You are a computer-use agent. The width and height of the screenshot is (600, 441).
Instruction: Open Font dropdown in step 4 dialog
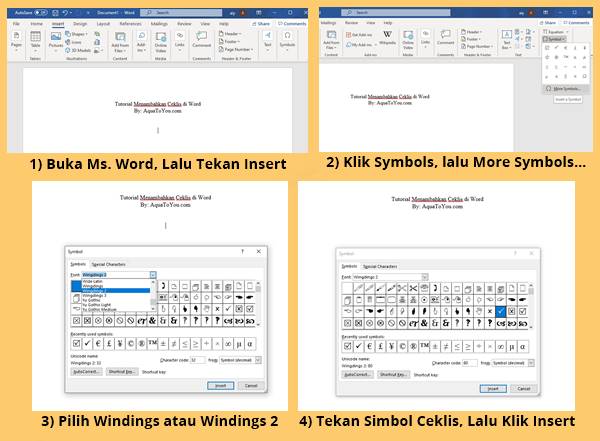[425, 277]
